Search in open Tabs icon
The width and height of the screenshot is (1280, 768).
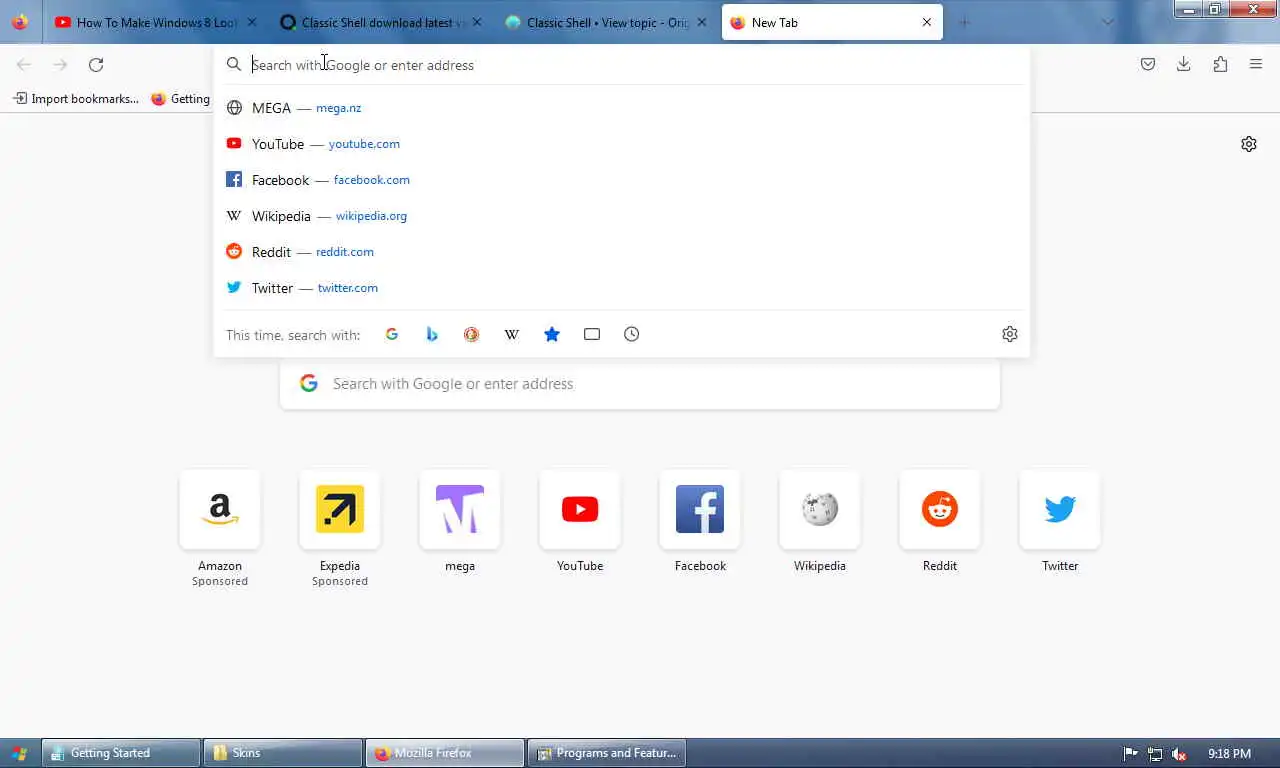point(592,334)
